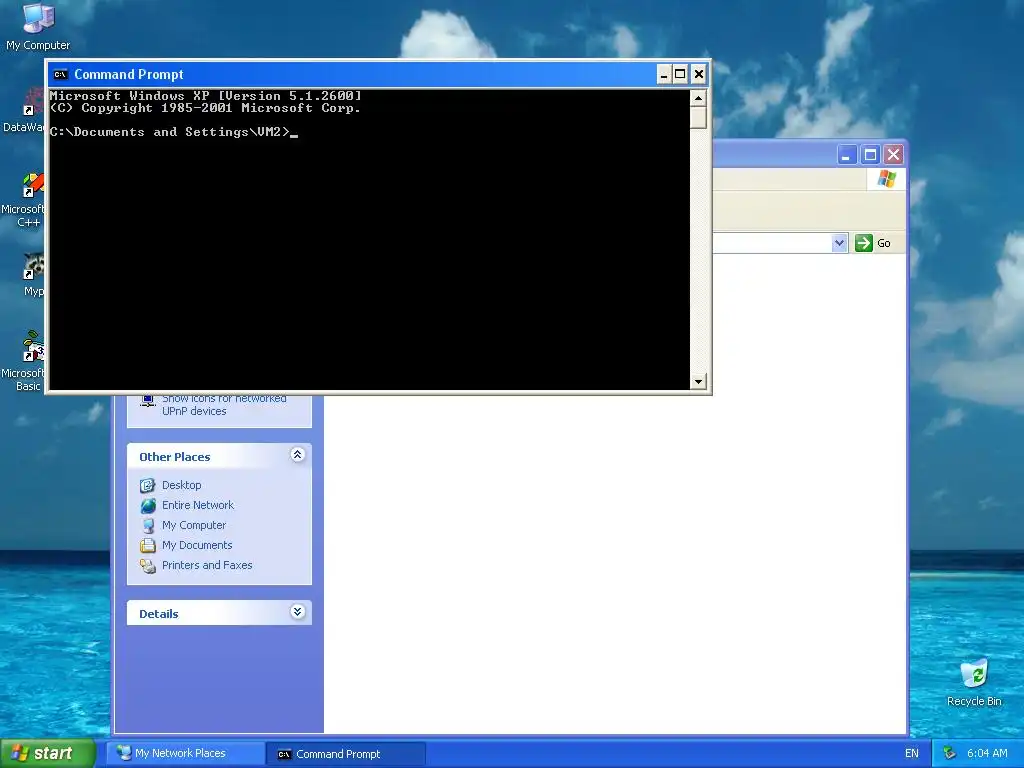Expand the Details panel

click(297, 612)
